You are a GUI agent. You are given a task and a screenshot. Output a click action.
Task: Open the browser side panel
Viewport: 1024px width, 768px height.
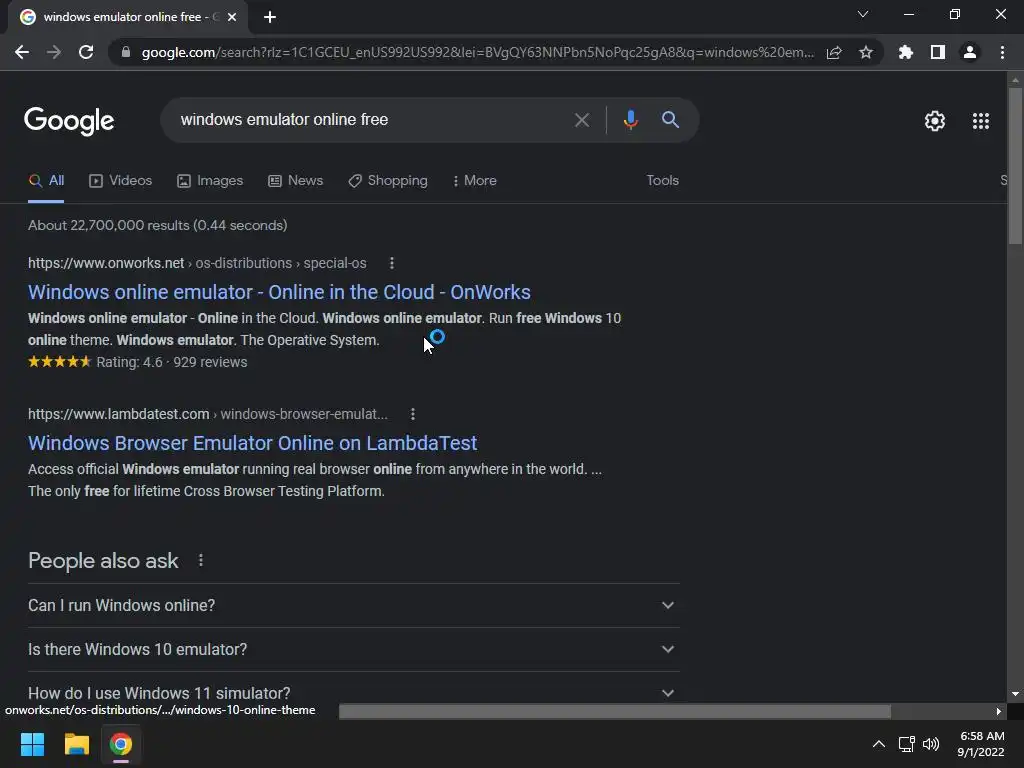click(938, 52)
